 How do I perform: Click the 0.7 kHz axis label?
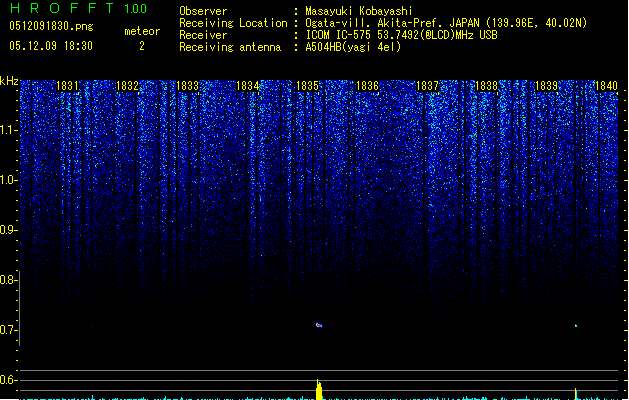(8, 330)
